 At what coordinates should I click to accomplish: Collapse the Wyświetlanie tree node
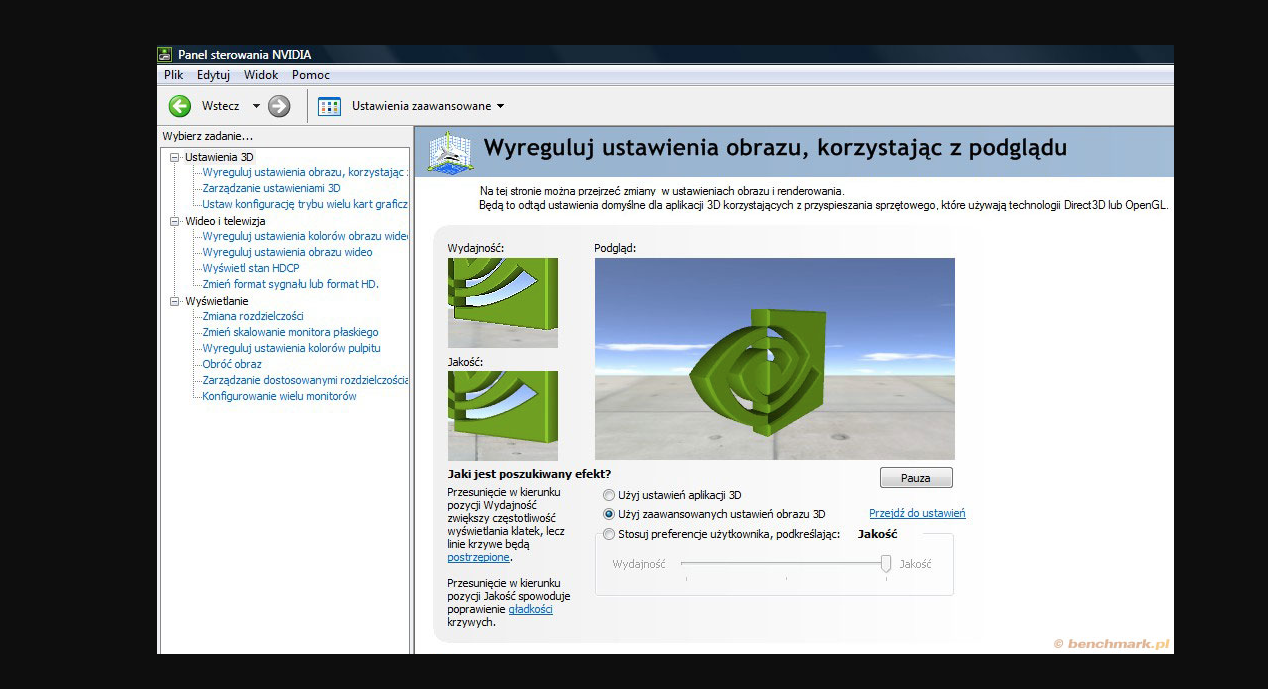click(x=175, y=301)
